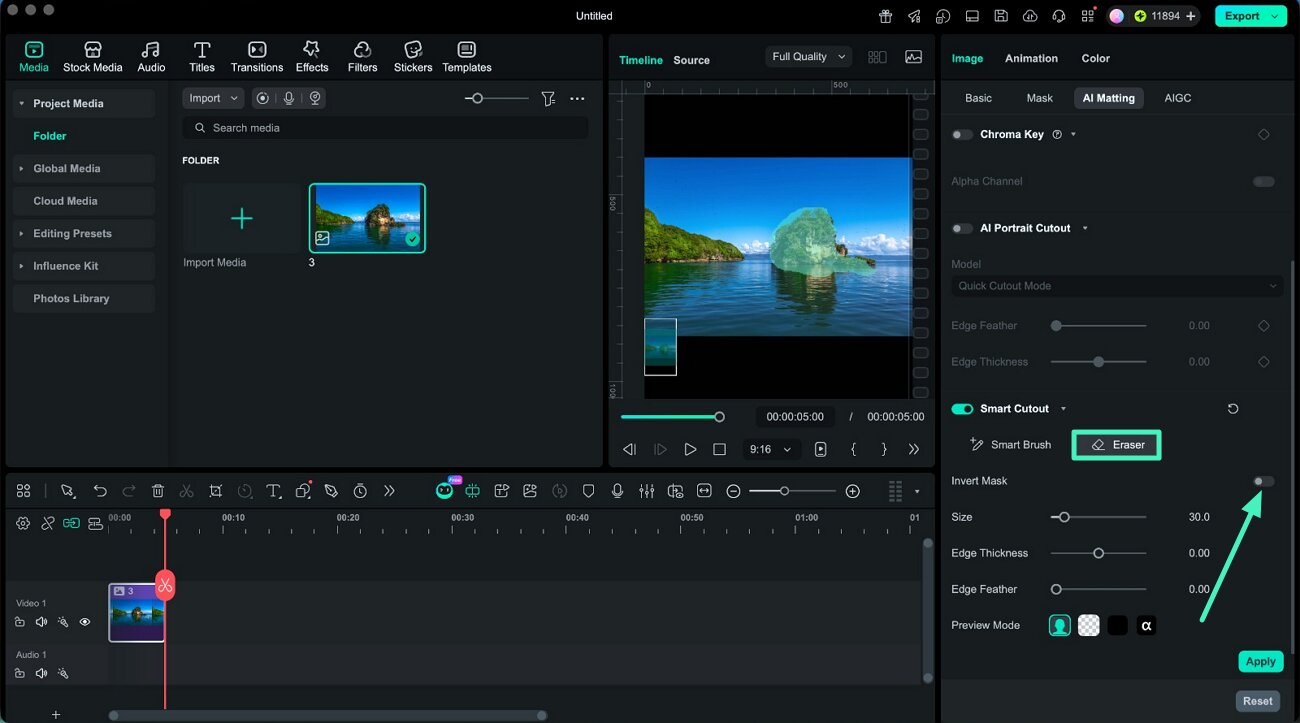This screenshot has width=1300, height=723.
Task: Click the marker shield icon in the timeline toolbar
Action: [x=588, y=491]
